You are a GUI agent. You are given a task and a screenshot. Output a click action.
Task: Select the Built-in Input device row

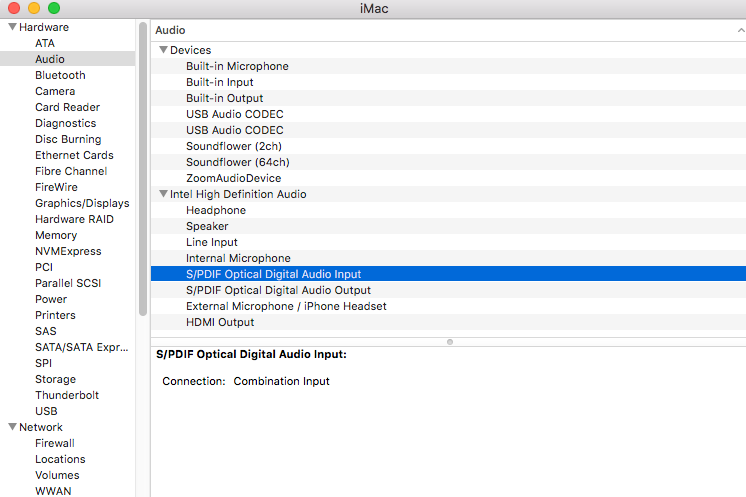pyautogui.click(x=448, y=82)
